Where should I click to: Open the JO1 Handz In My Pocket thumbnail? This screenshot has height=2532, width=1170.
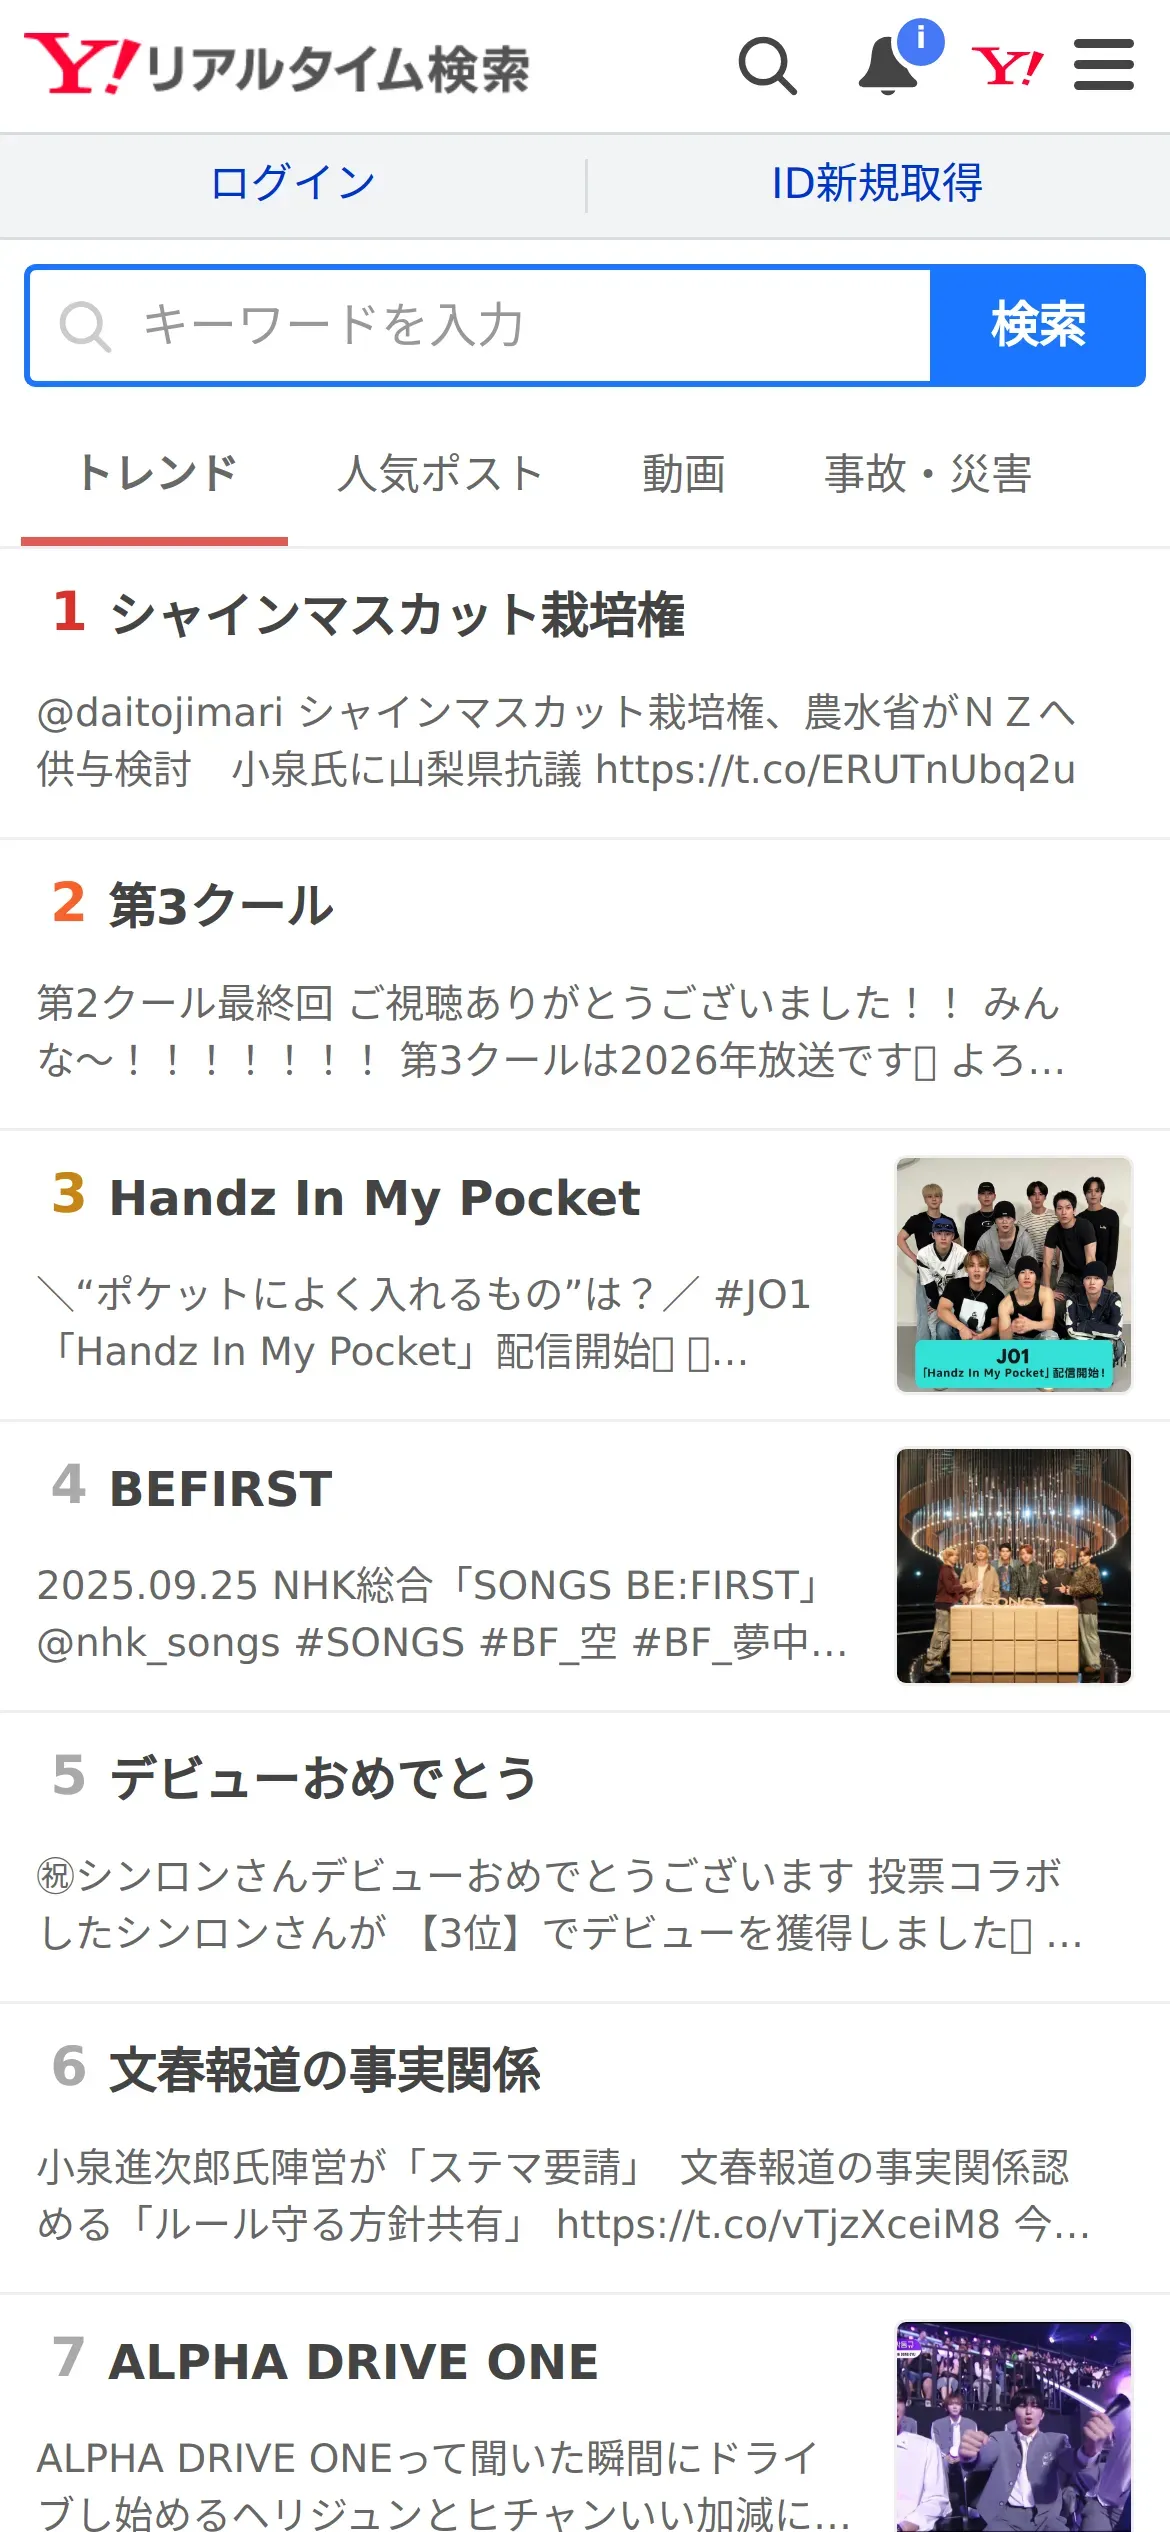click(x=1014, y=1275)
